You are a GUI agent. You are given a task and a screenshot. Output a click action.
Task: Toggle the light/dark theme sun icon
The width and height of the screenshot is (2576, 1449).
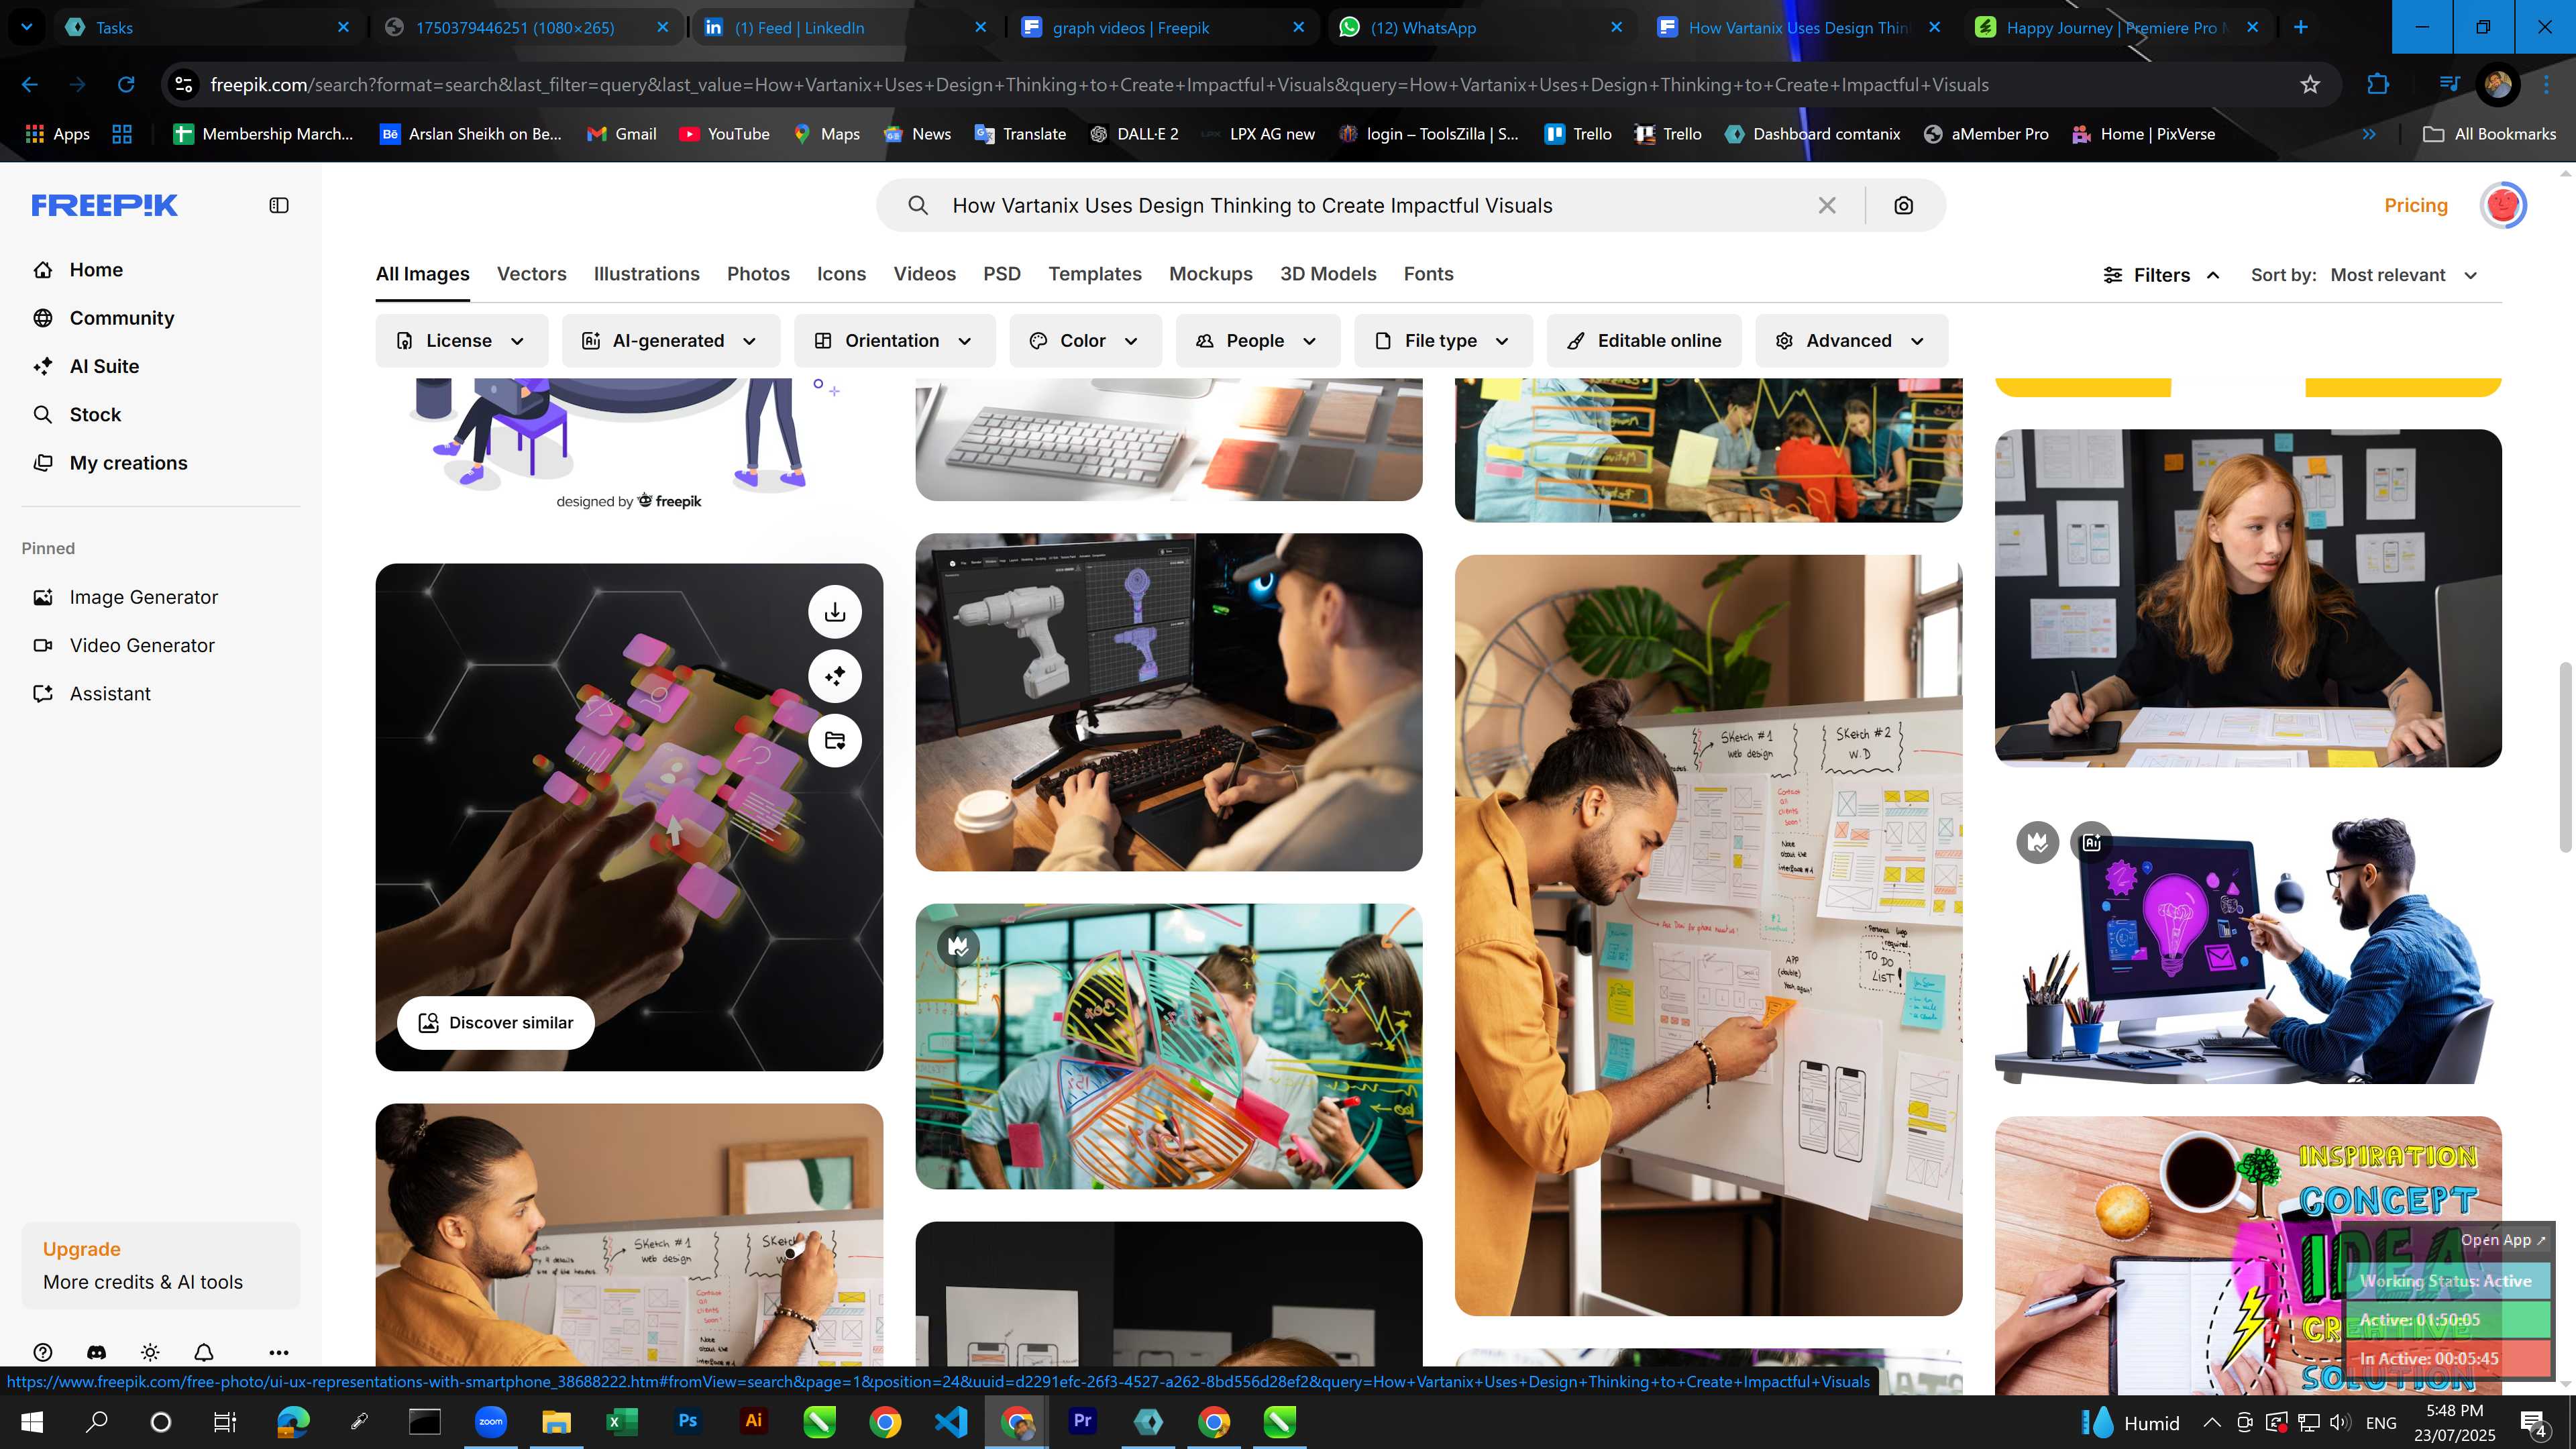pyautogui.click(x=150, y=1352)
